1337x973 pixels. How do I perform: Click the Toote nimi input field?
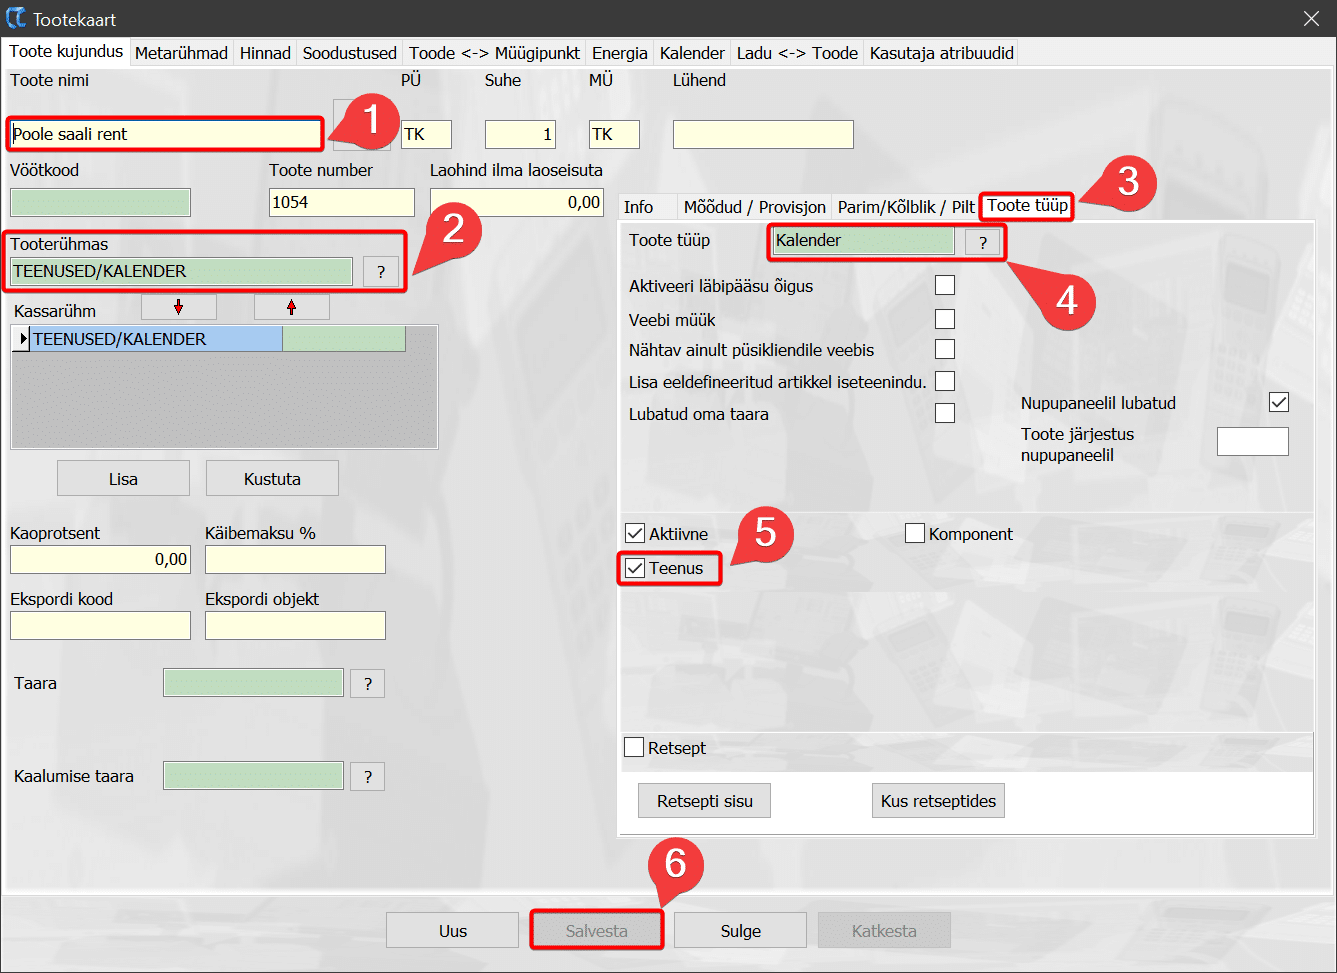coord(165,134)
